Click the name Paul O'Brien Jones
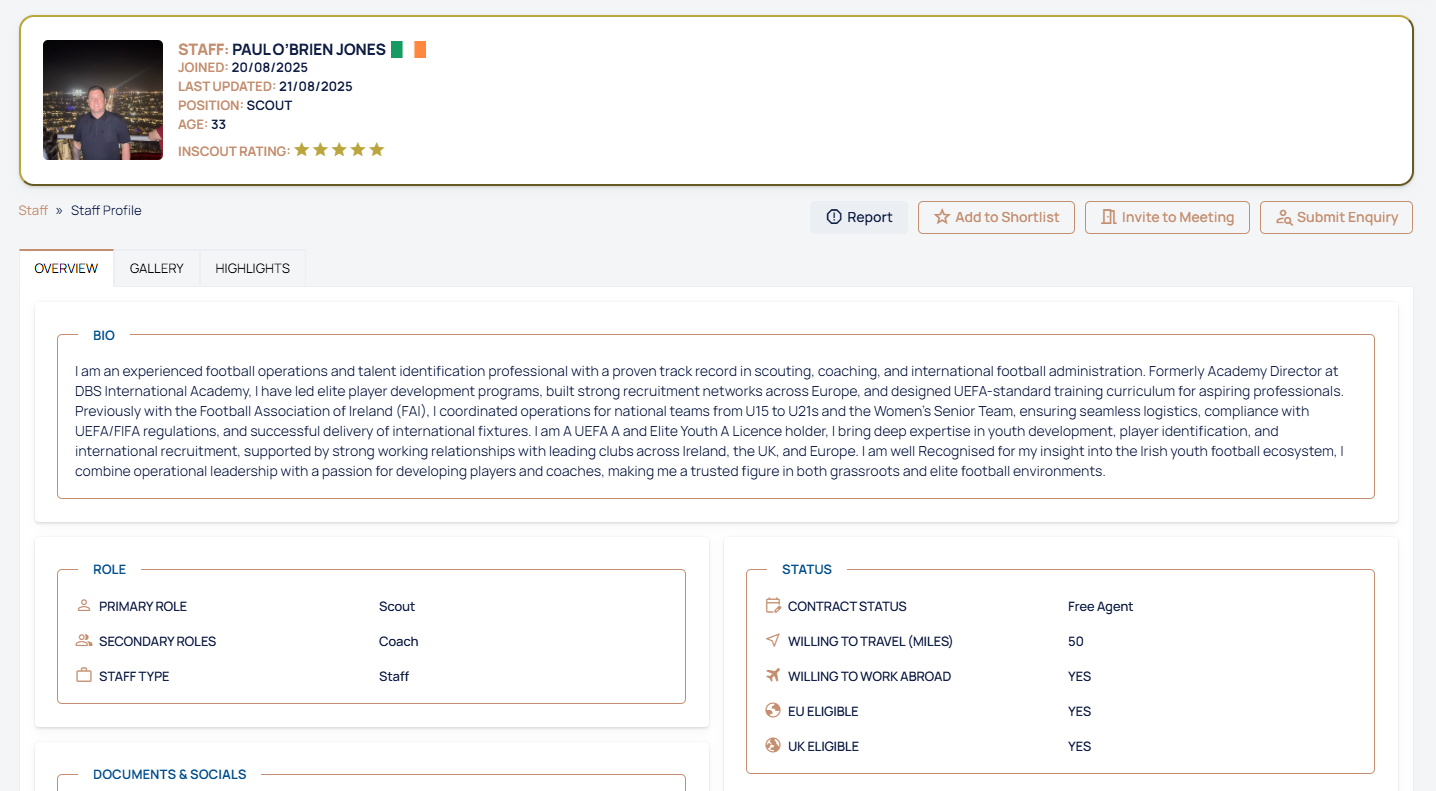1436x791 pixels. 309,49
